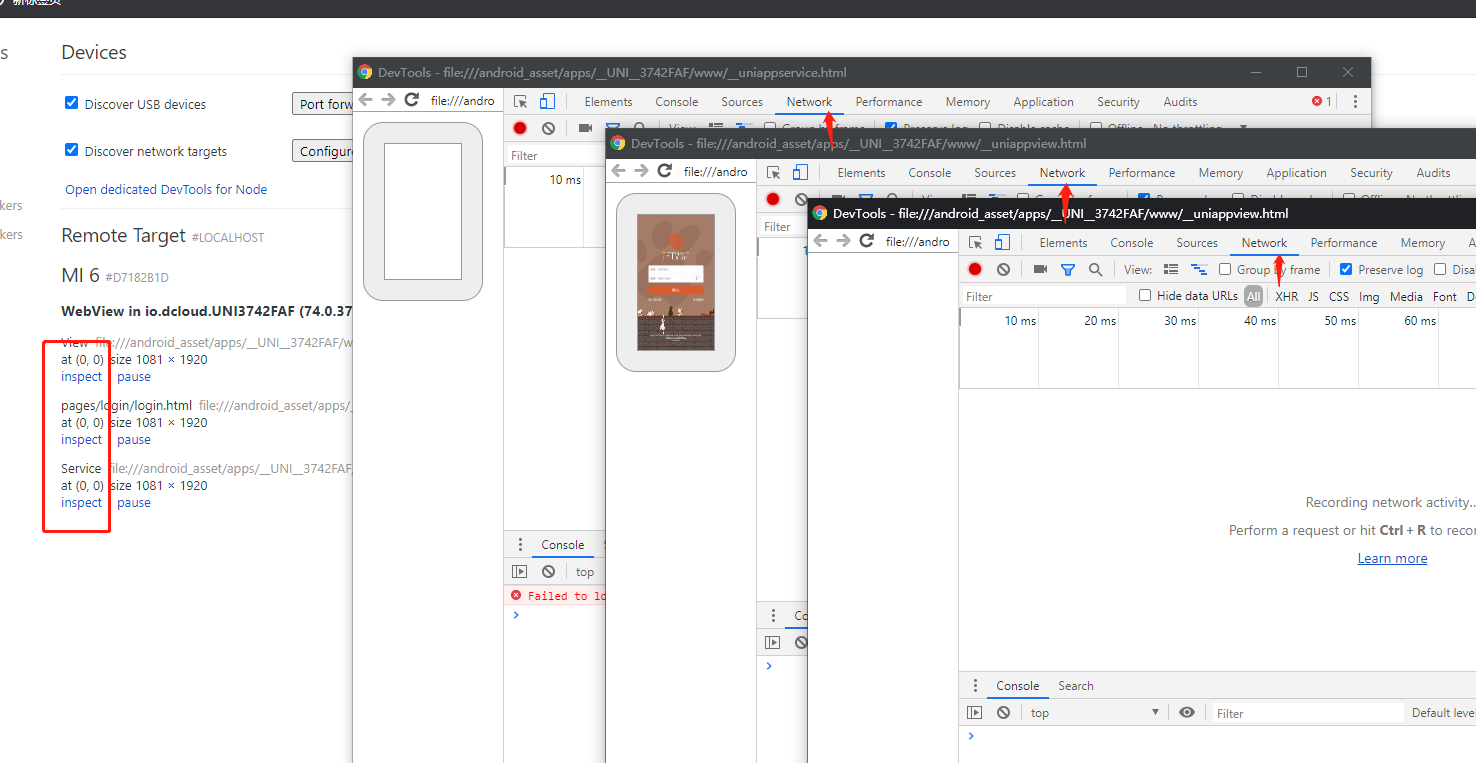Viewport: 1476px width, 763px height.
Task: Show the console sidebar in uniappservice window drawer
Action: [x=519, y=572]
